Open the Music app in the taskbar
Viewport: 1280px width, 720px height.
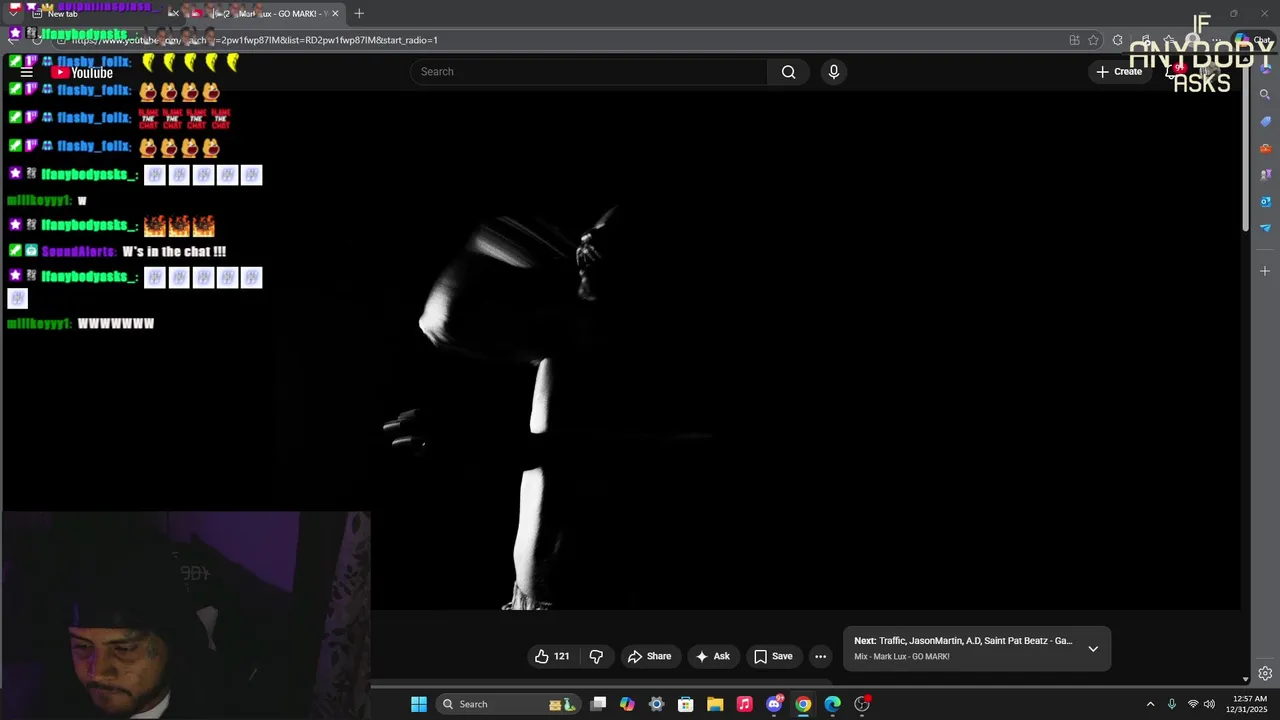pos(744,704)
